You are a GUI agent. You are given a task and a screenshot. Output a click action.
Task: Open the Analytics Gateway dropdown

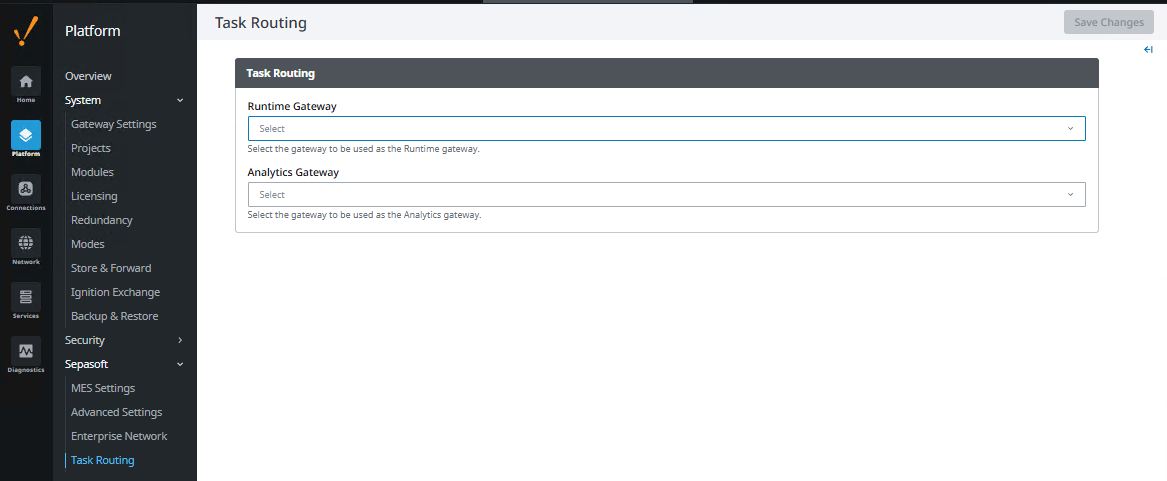coord(666,195)
